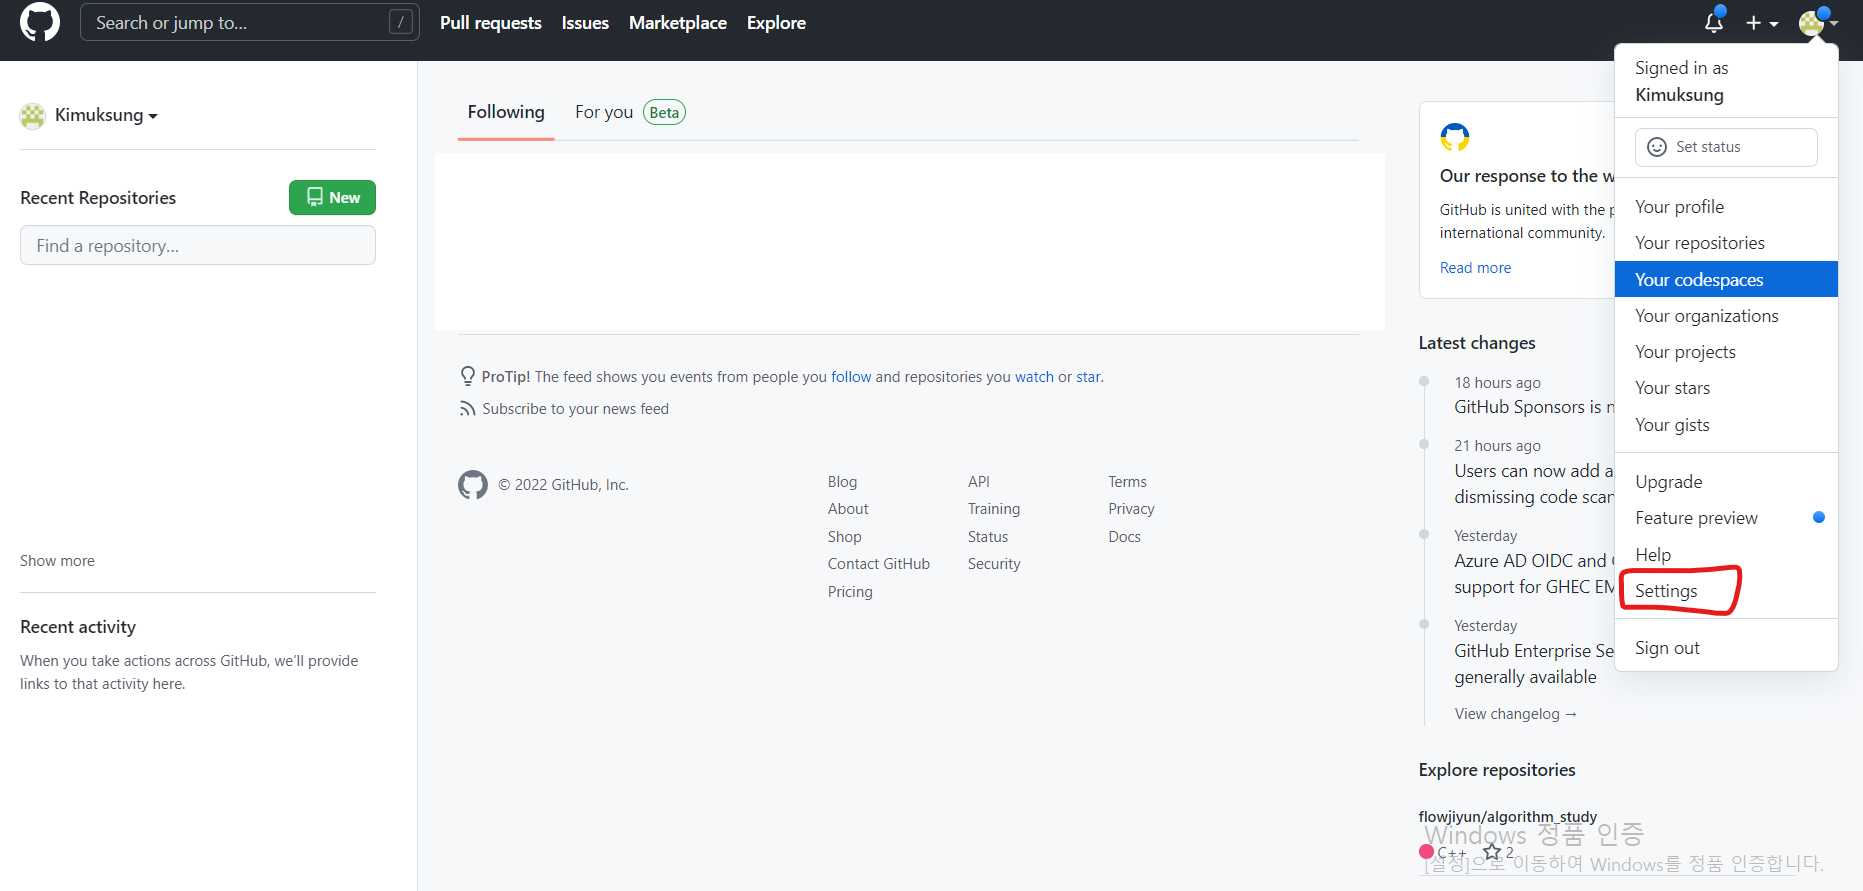Open the Blog footer link
The image size is (1863, 891).
click(x=842, y=482)
